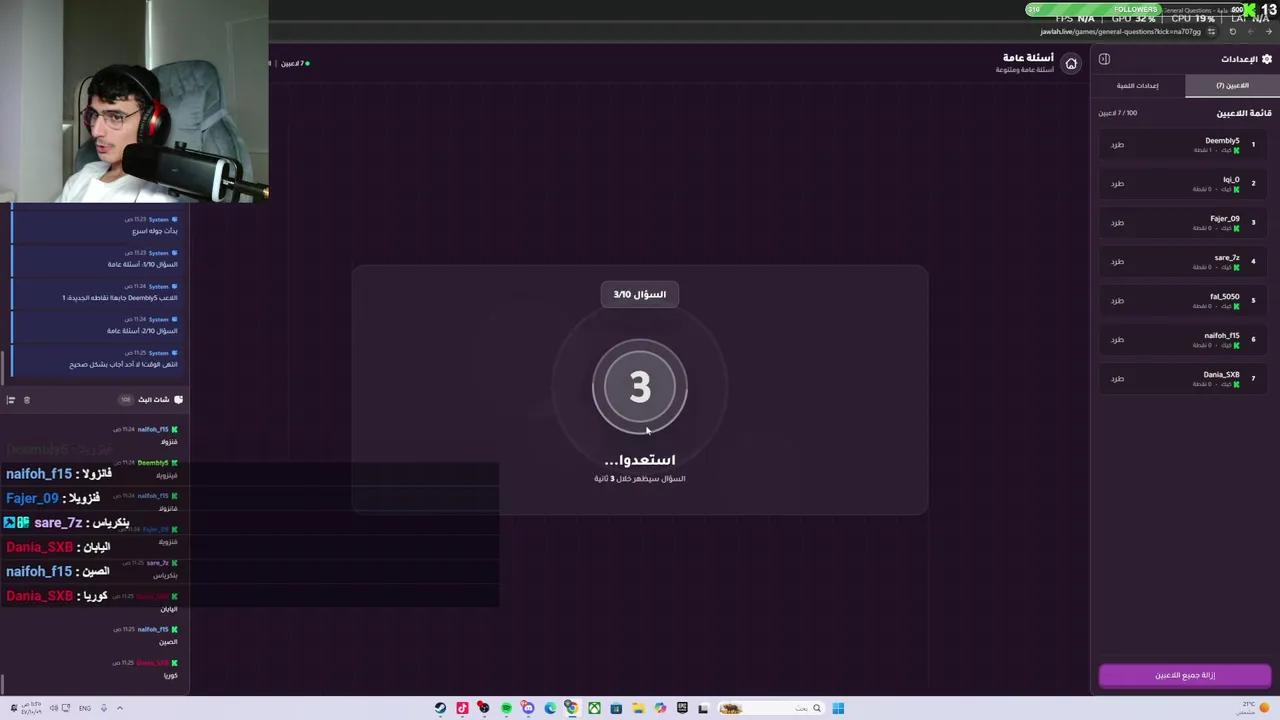Click the message انتهى الوقت! لا أحد أجاب
The width and height of the screenshot is (1280, 720).
[123, 364]
